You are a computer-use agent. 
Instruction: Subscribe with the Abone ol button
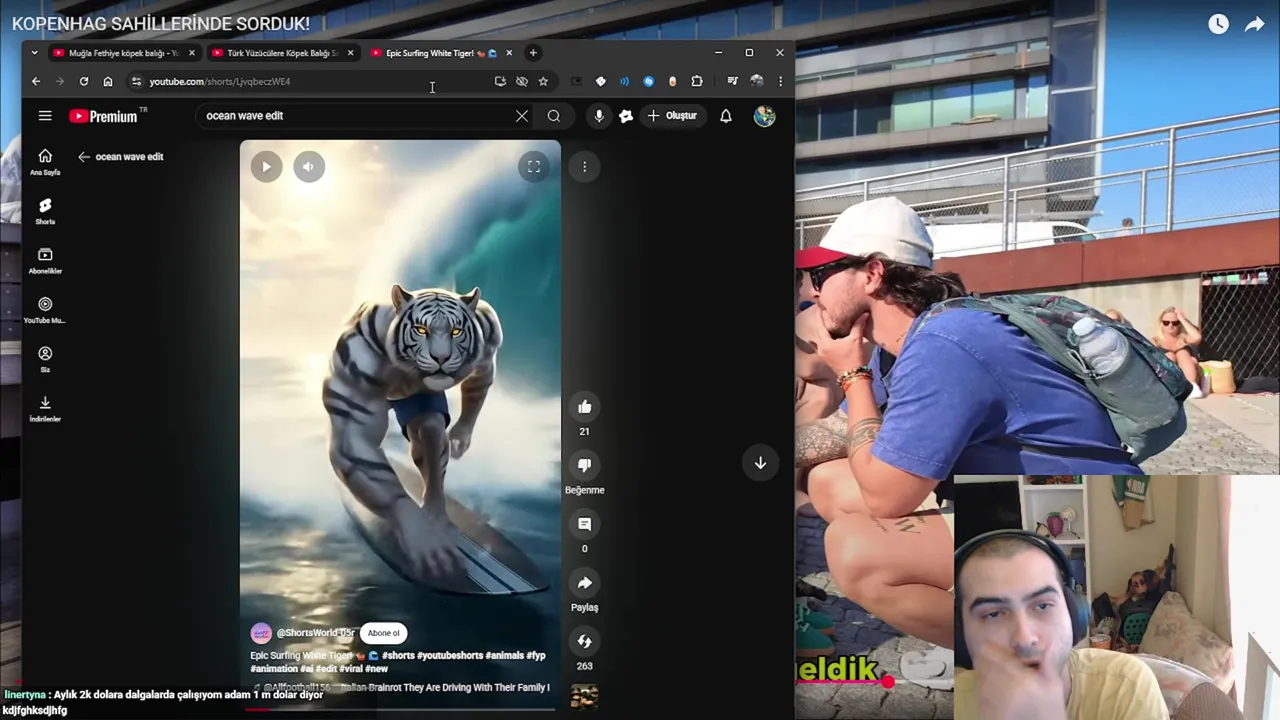click(383, 633)
